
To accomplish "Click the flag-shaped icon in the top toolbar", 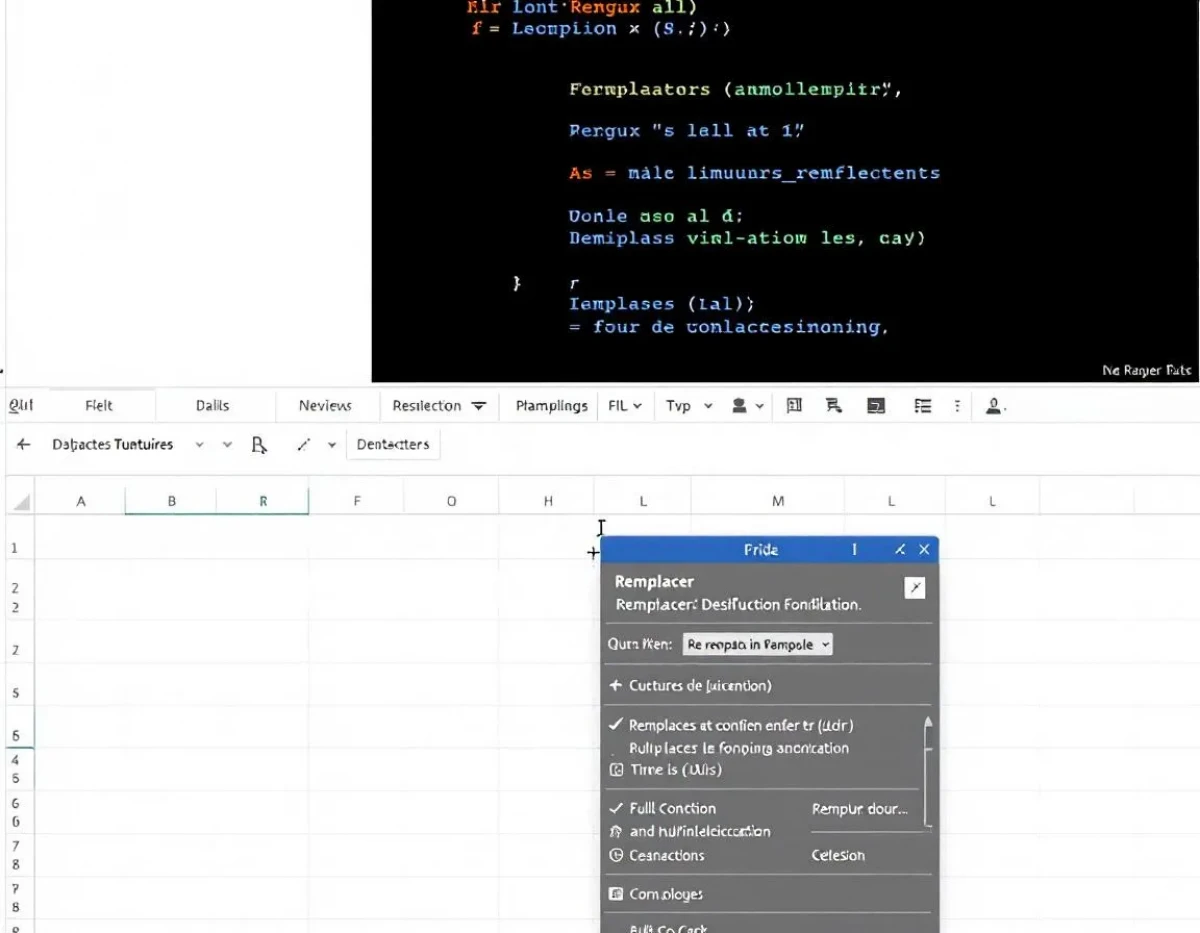I will click(833, 405).
